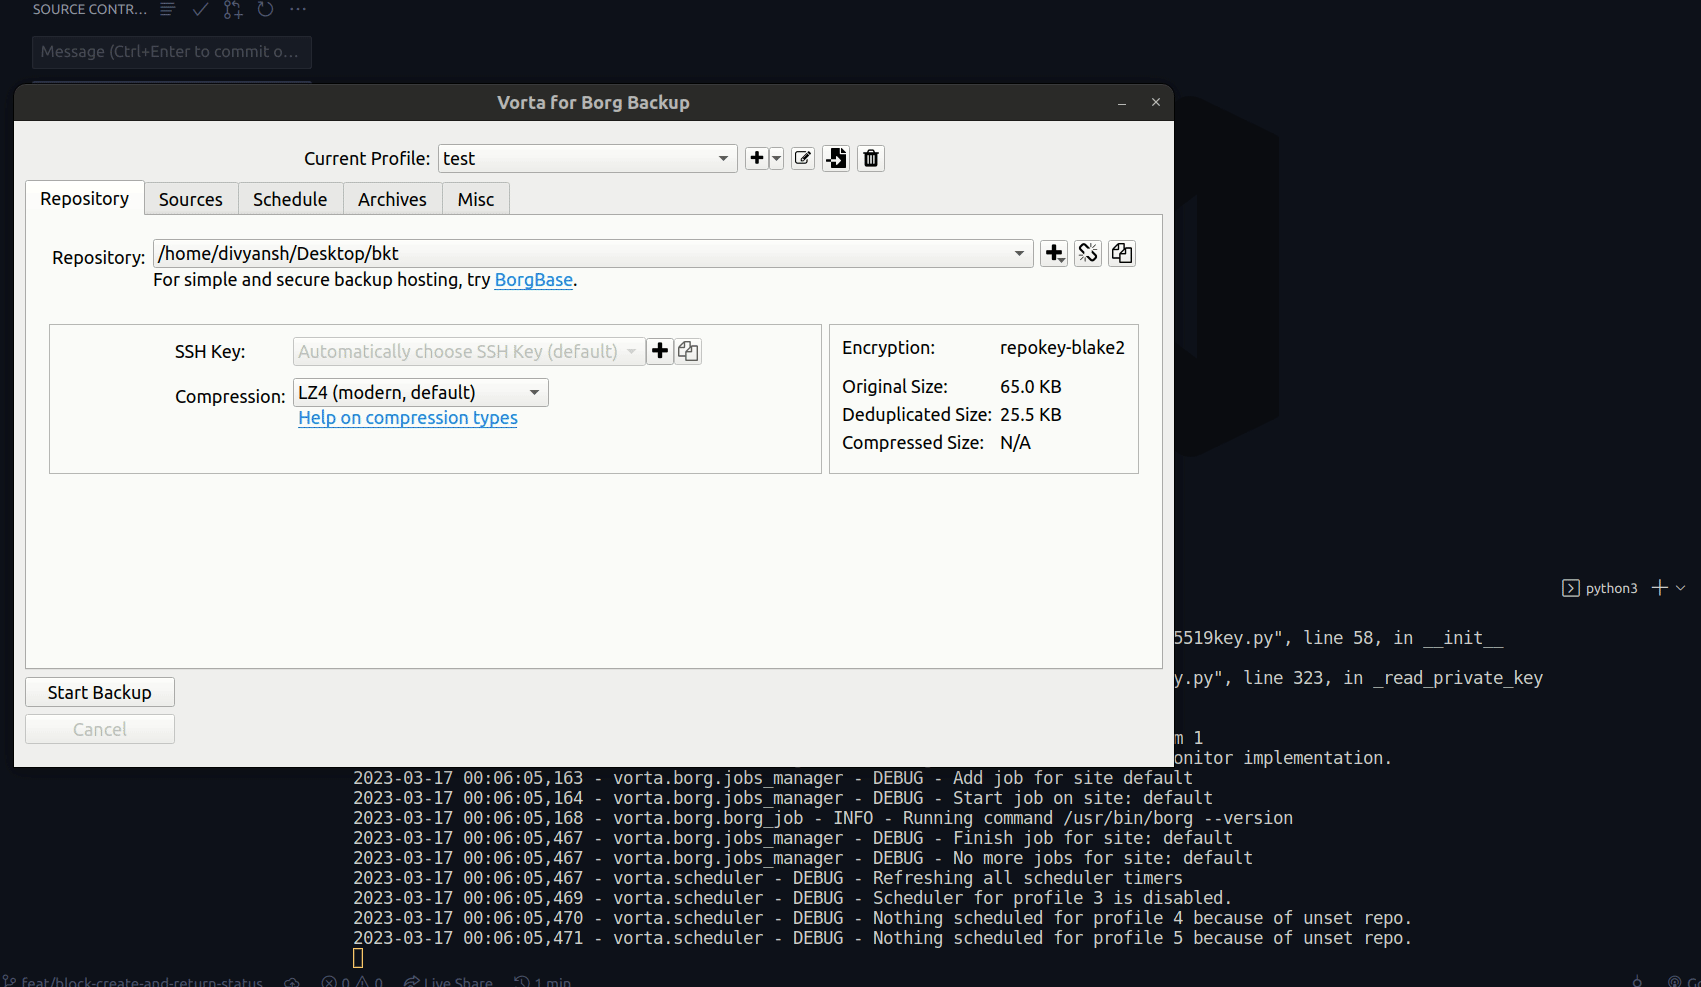Open the new terminal launch profile dropdown
The image size is (1701, 987).
[x=1681, y=588]
